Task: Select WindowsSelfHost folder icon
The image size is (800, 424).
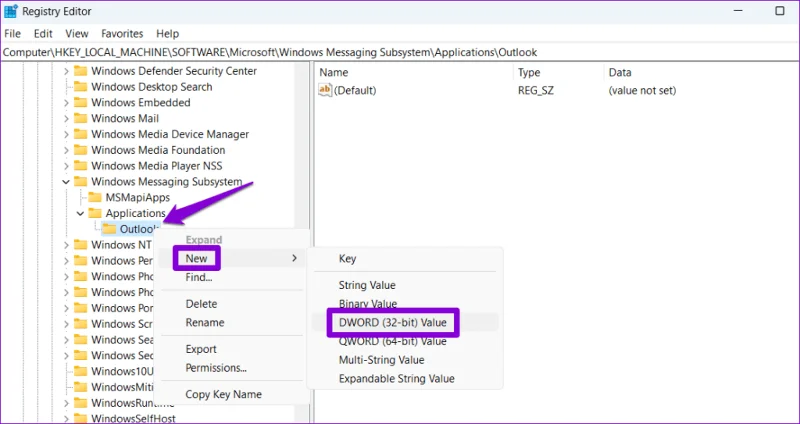Action: 81,419
